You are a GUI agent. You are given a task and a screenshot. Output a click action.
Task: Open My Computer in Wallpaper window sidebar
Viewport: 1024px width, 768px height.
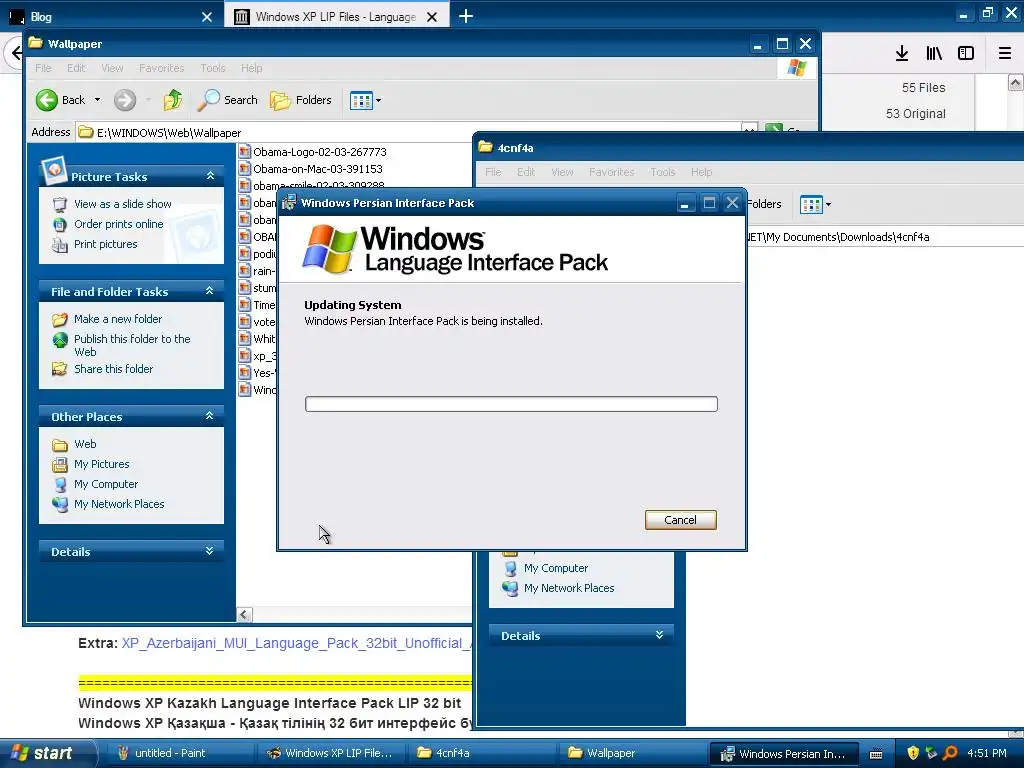click(x=106, y=484)
